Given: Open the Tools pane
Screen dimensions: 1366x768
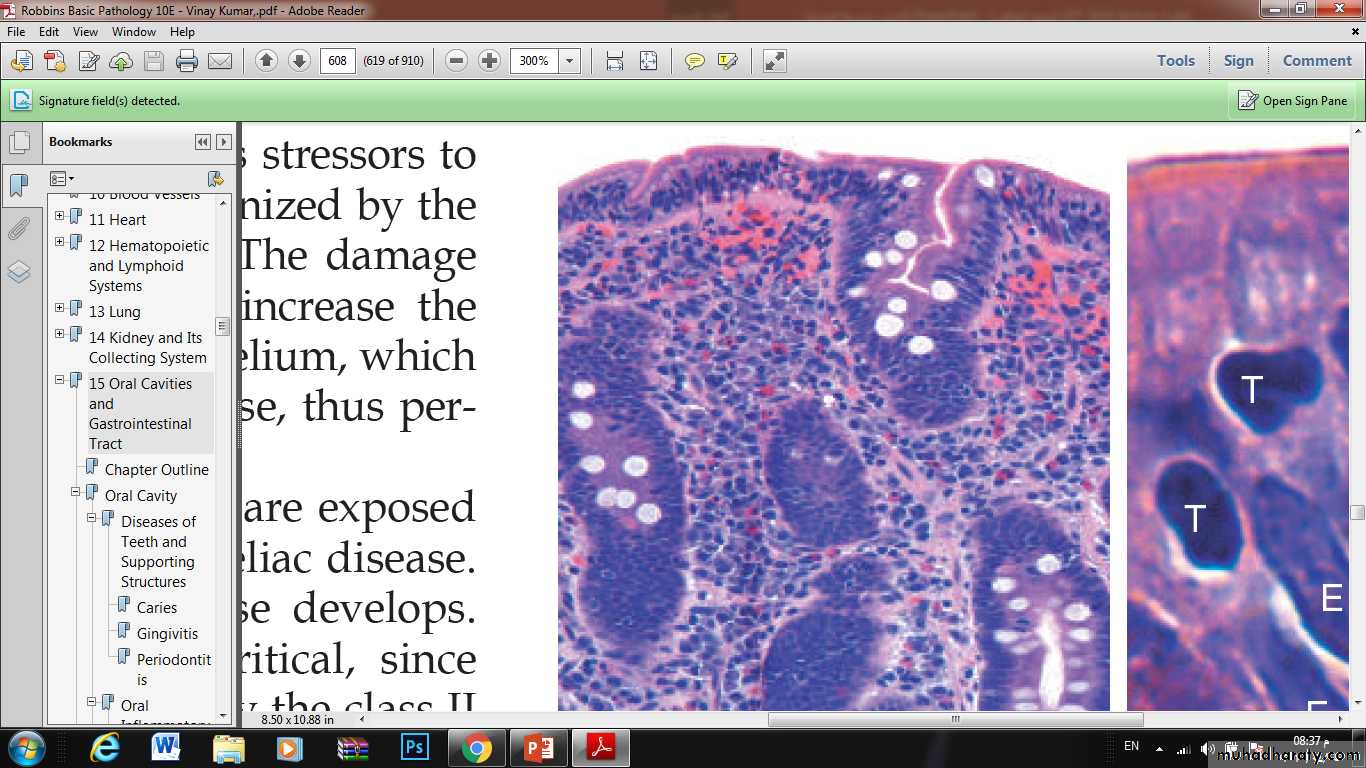Looking at the screenshot, I should 1175,61.
